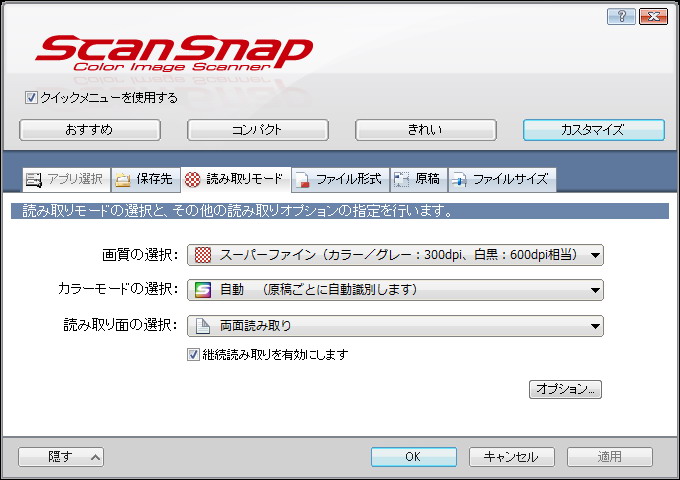Open the 読み取り面の選択 dropdown
The width and height of the screenshot is (680, 480).
[395, 325]
